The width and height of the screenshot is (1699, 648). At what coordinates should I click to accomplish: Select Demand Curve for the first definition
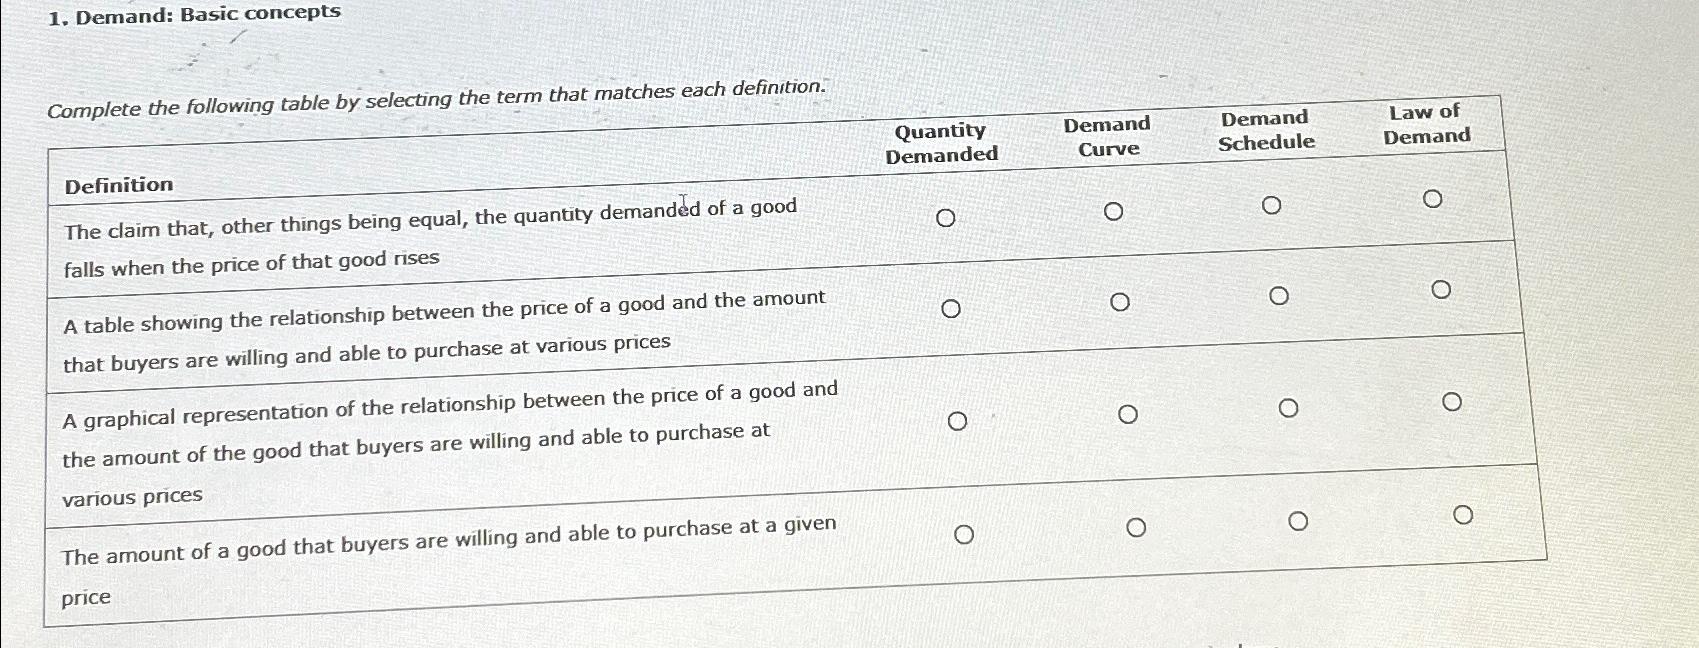[x=1116, y=211]
